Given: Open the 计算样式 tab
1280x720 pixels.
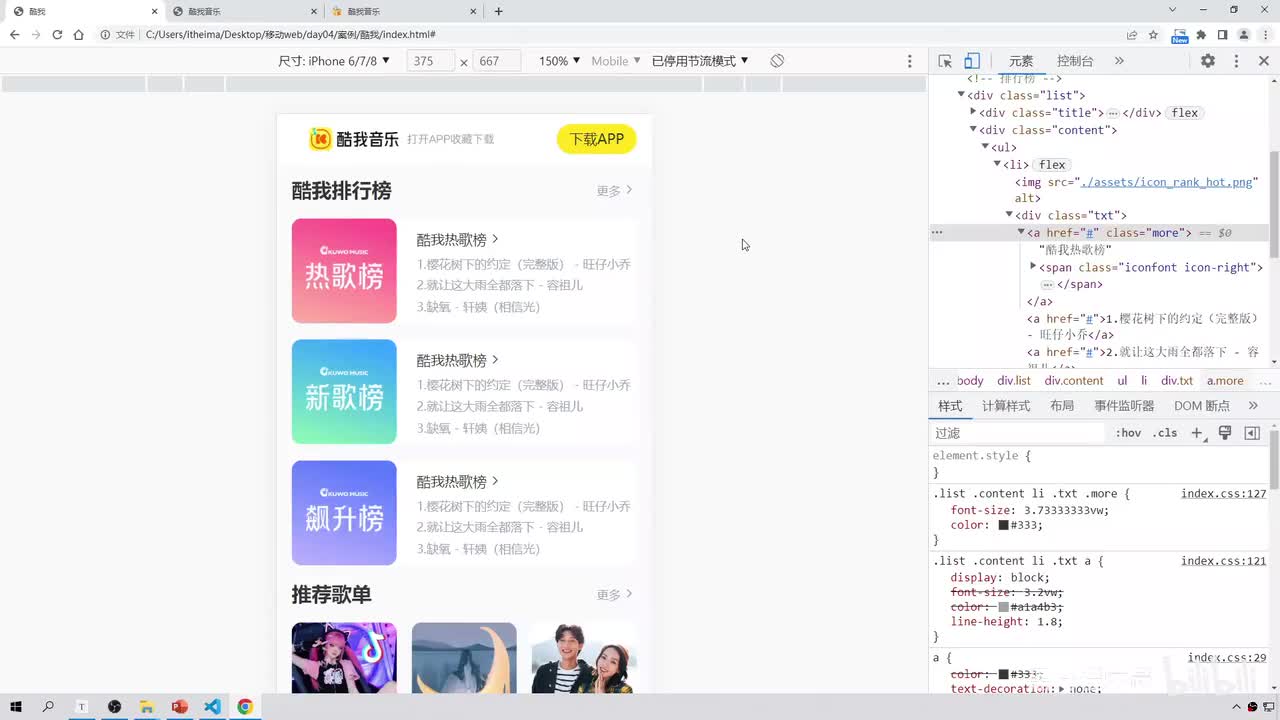Looking at the screenshot, I should point(1006,406).
